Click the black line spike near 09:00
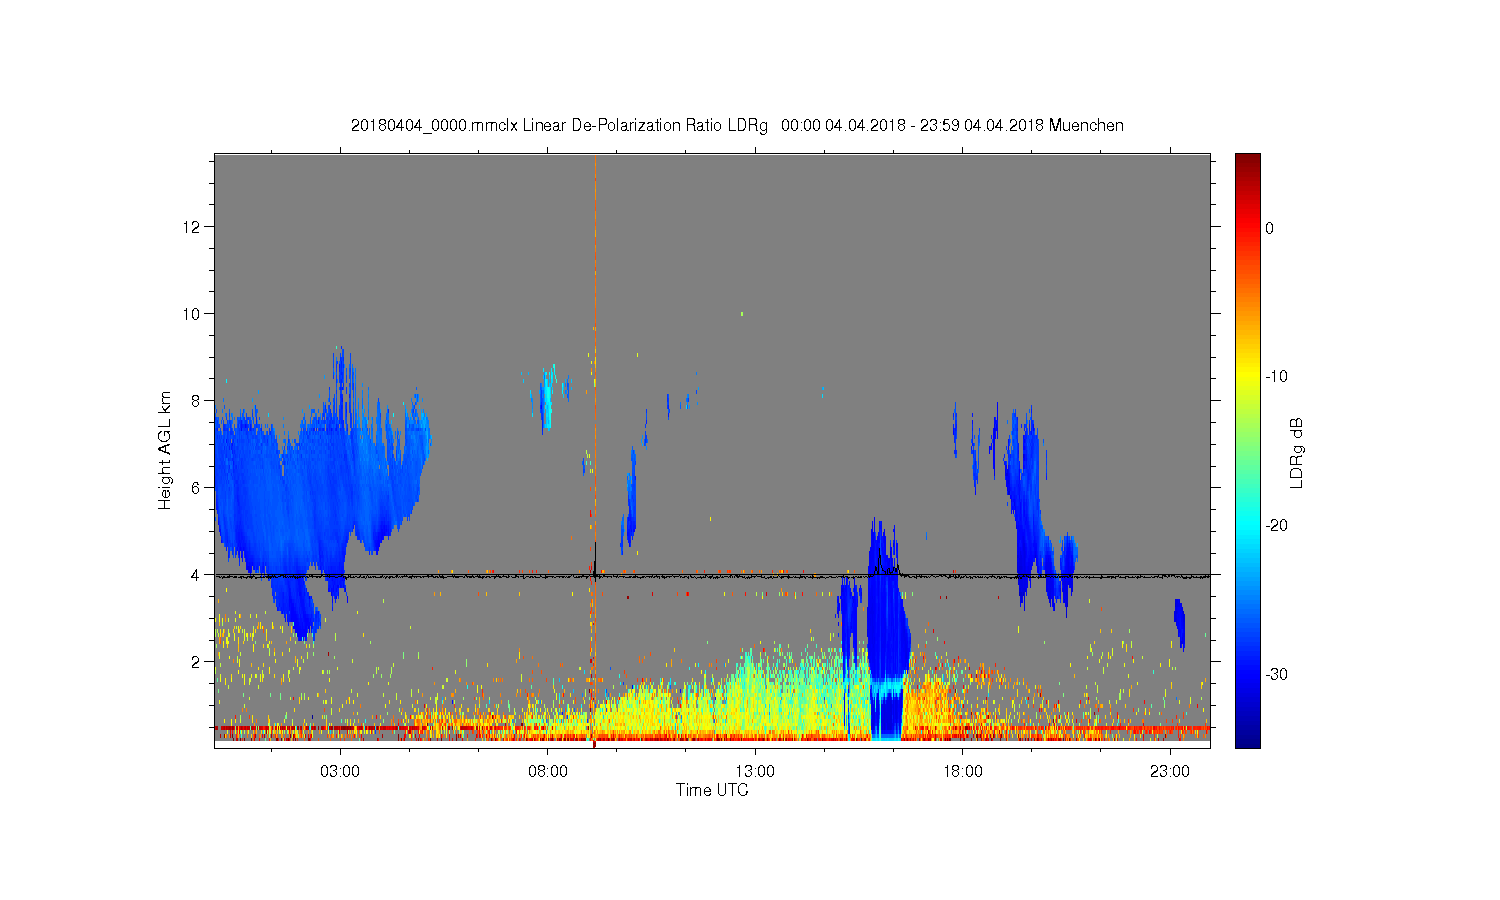The image size is (1500, 900). [x=595, y=560]
